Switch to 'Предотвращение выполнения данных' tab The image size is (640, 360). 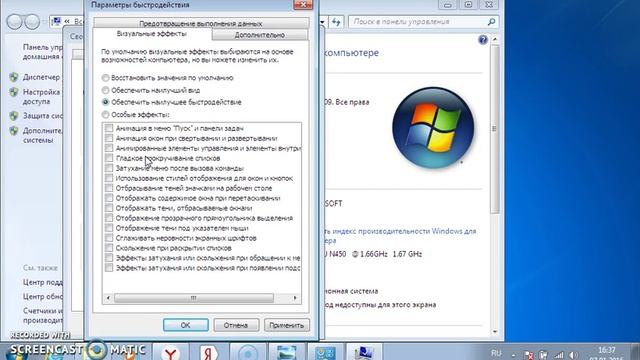pos(201,23)
